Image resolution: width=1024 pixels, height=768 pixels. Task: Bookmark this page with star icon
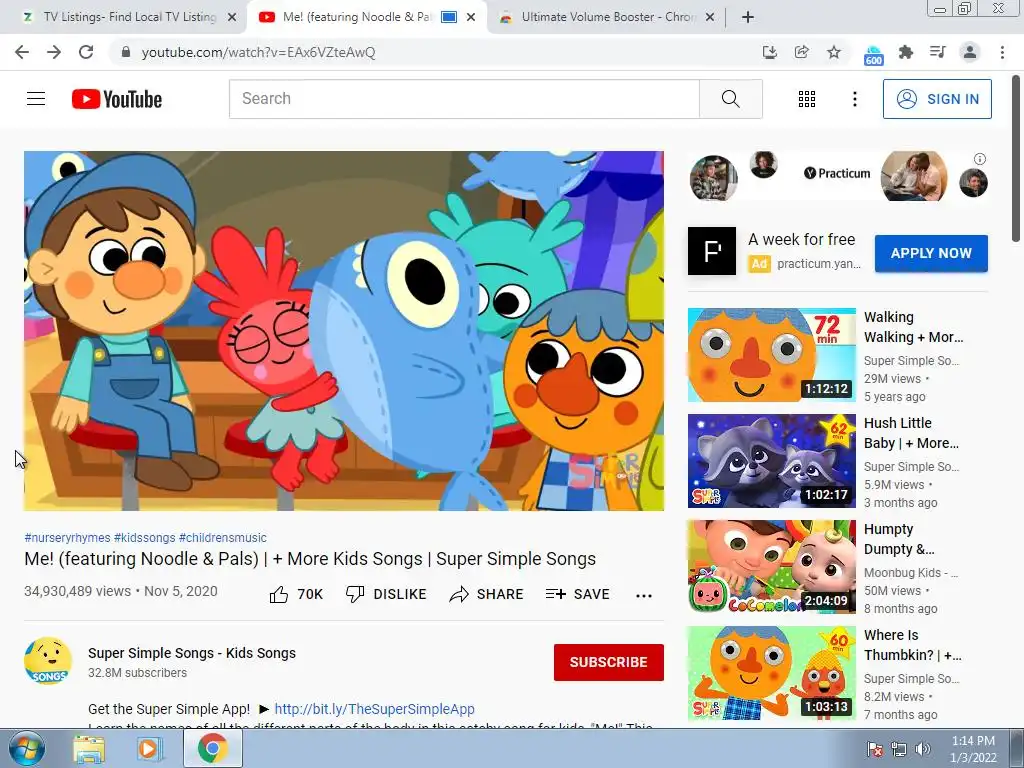[x=834, y=52]
